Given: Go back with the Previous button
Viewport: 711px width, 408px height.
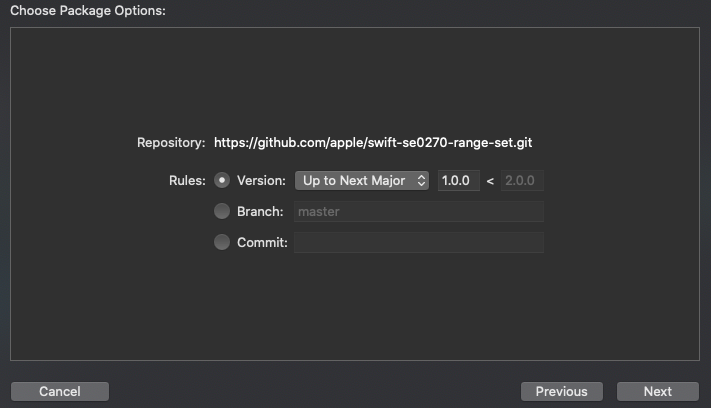Looking at the screenshot, I should tap(562, 391).
